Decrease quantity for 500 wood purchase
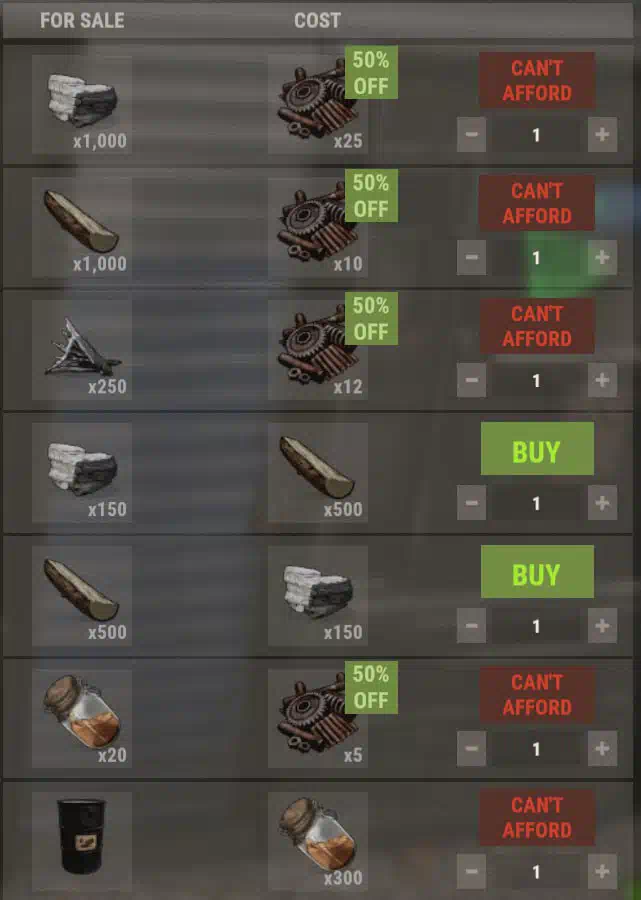Screen dimensions: 641x900 (472, 626)
